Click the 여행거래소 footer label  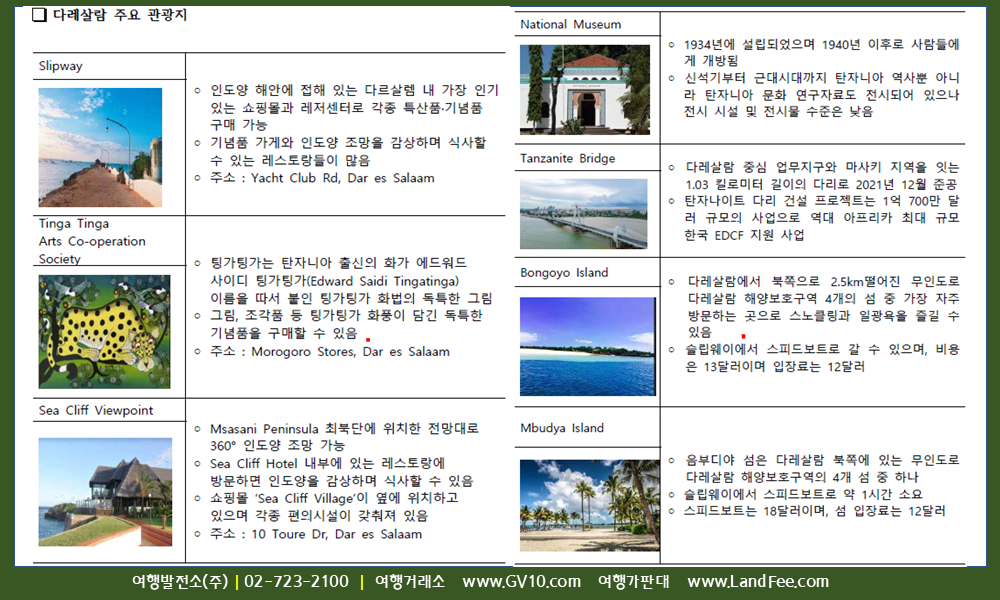[410, 582]
